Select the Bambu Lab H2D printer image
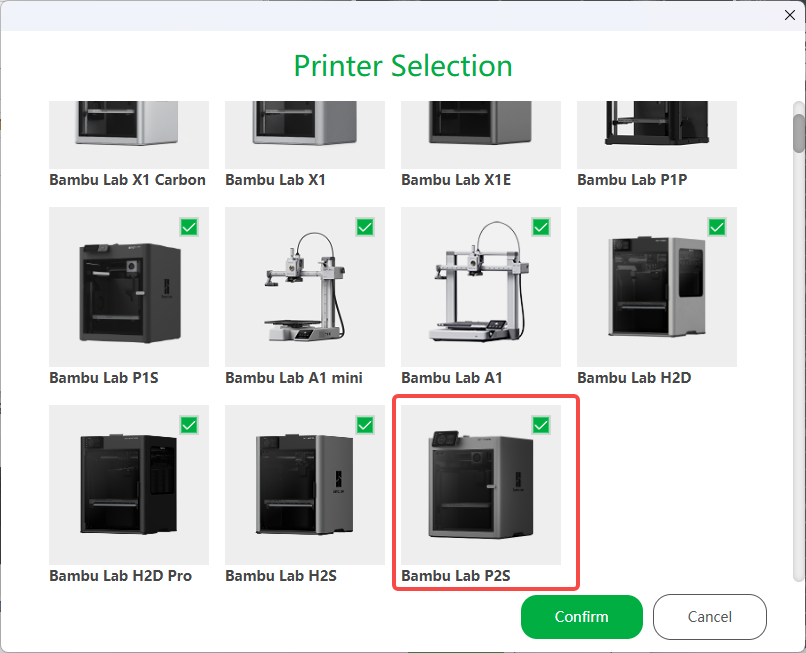The image size is (806, 653). click(x=657, y=287)
